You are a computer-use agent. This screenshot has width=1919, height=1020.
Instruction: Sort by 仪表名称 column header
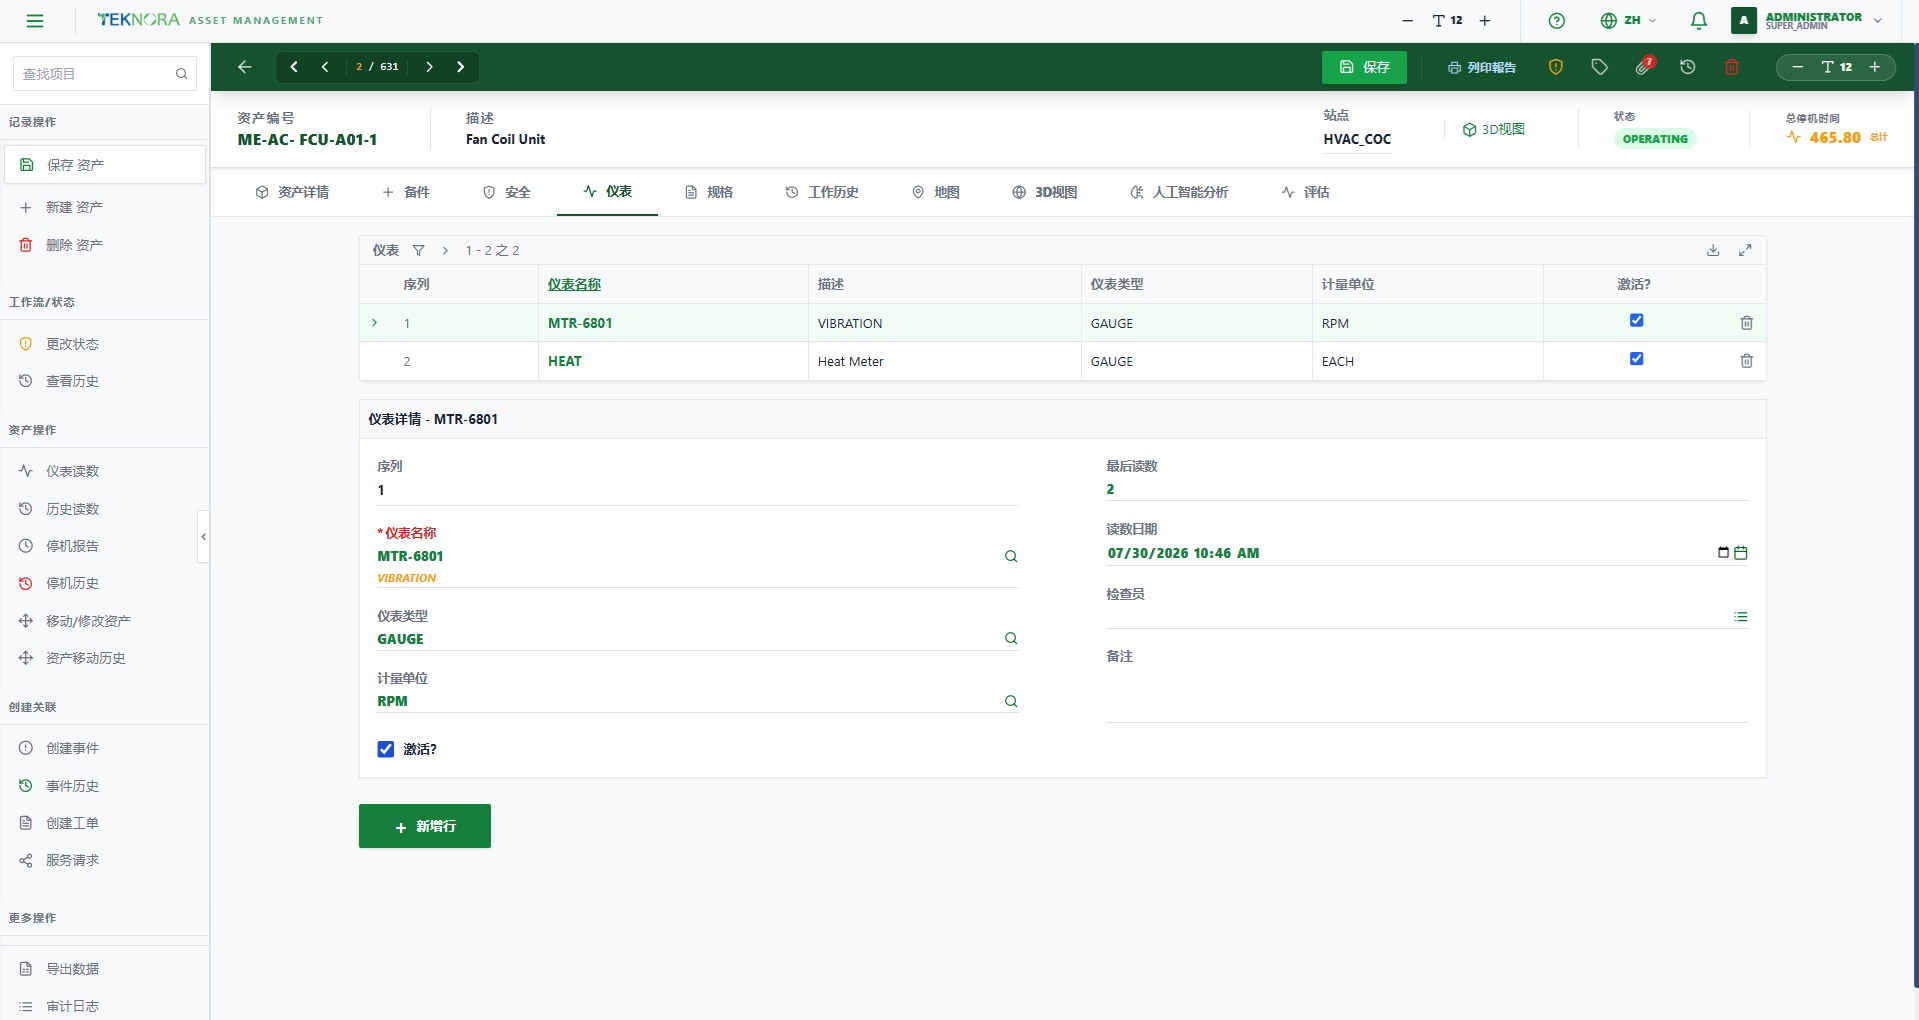(574, 284)
